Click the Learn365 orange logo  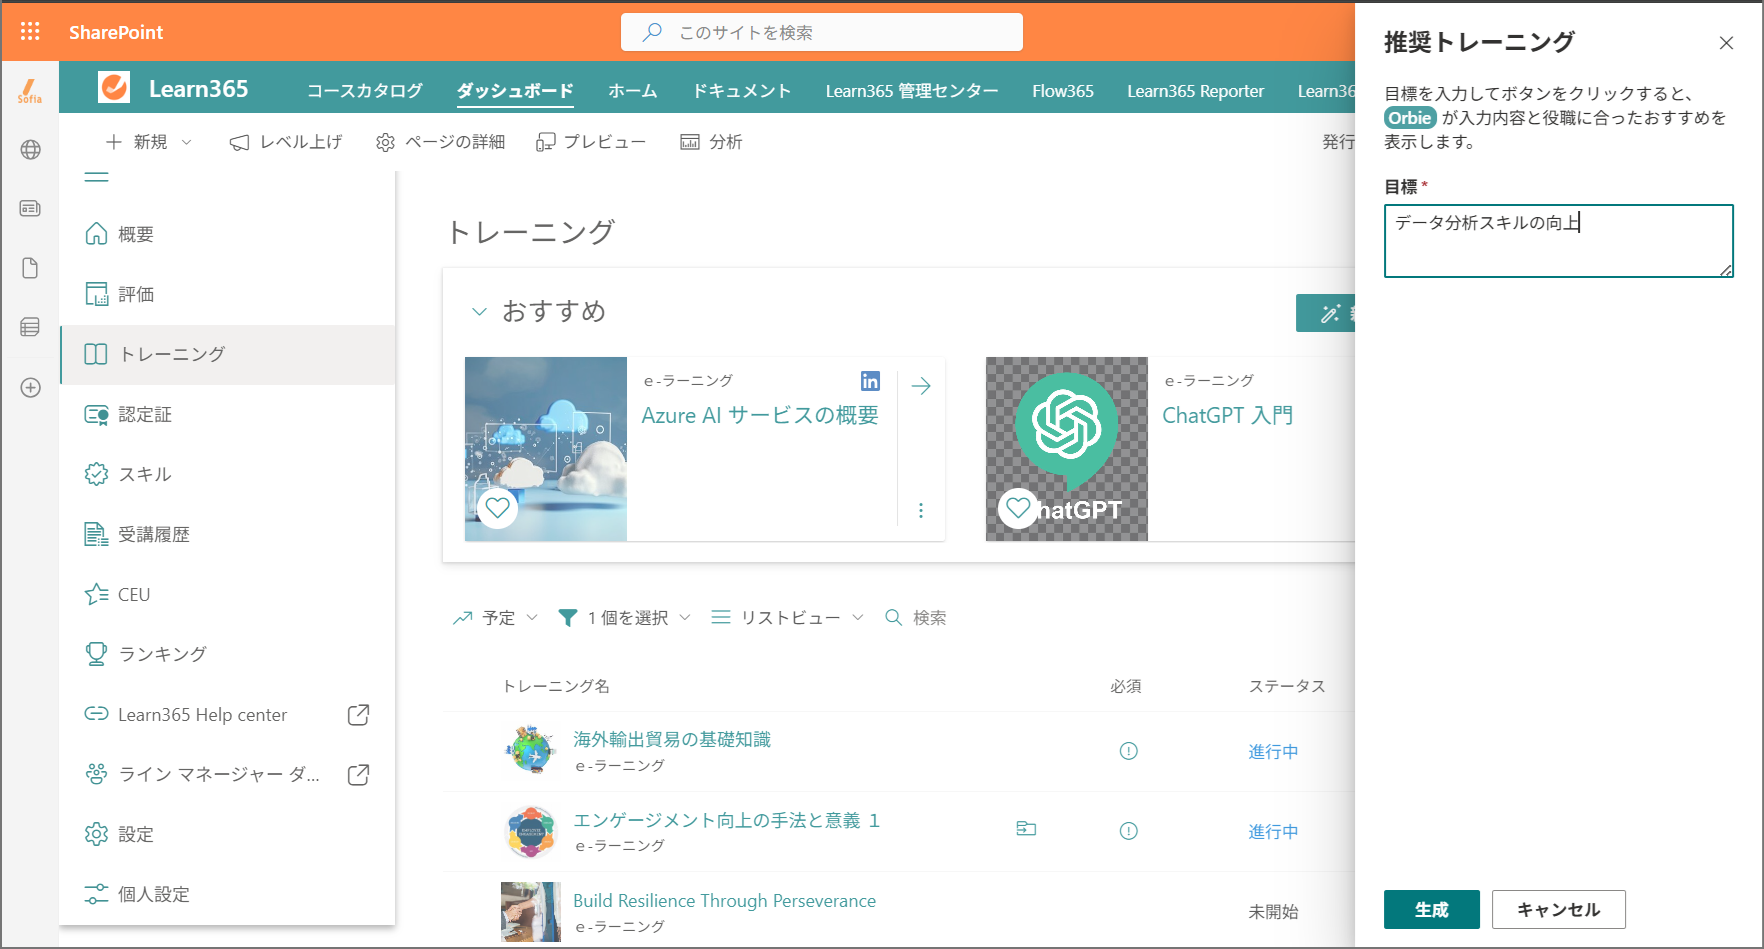(114, 88)
